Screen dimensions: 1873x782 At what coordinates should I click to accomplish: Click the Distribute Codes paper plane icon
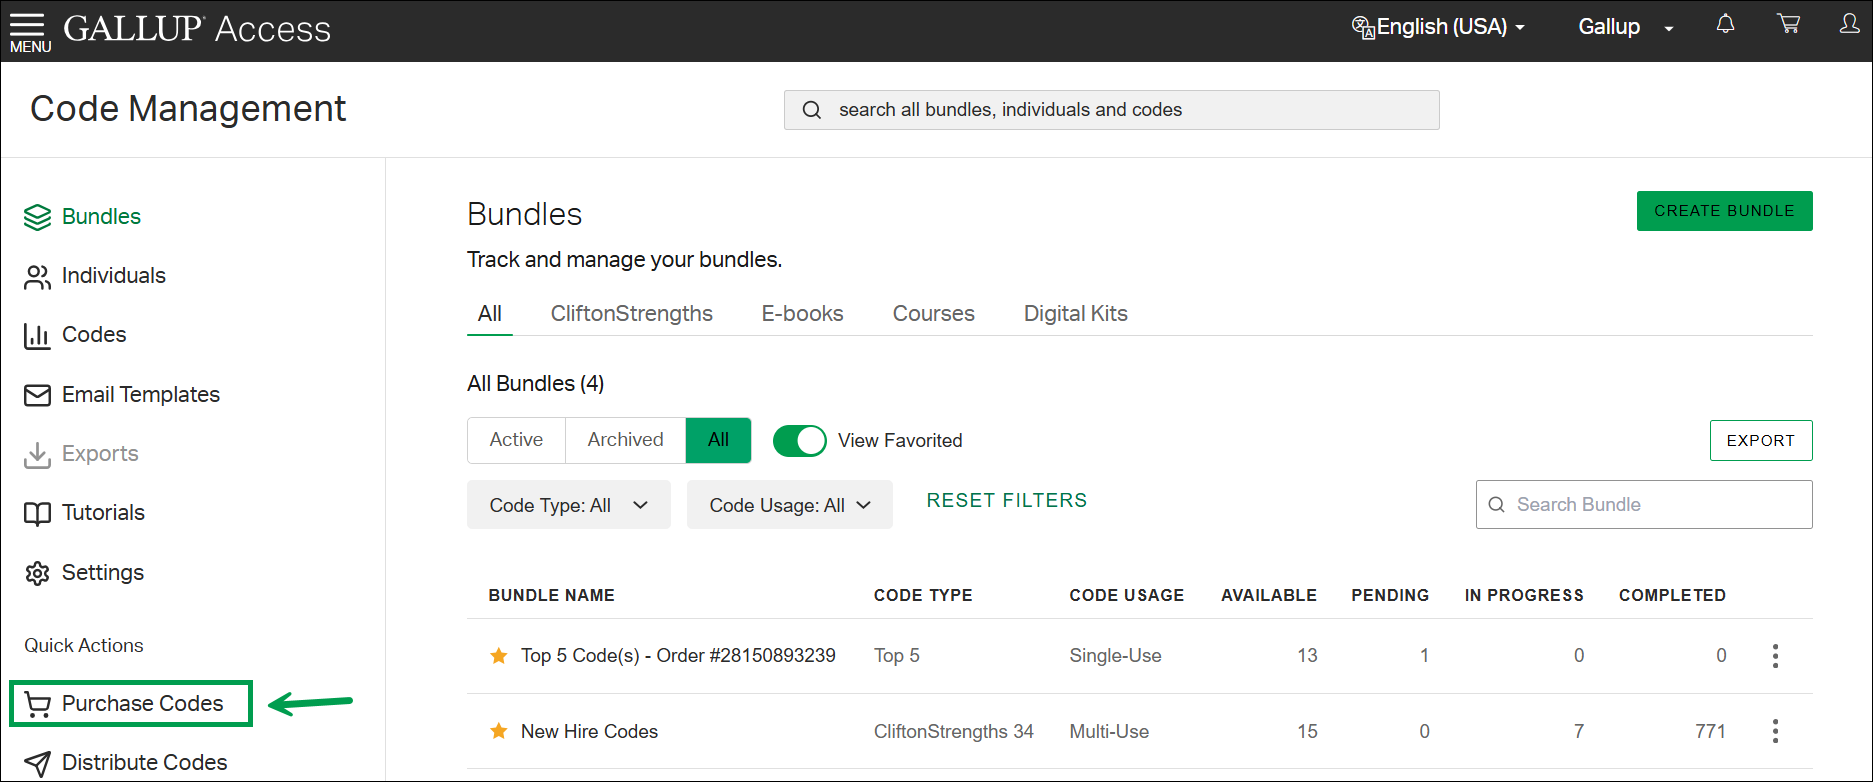click(x=37, y=764)
